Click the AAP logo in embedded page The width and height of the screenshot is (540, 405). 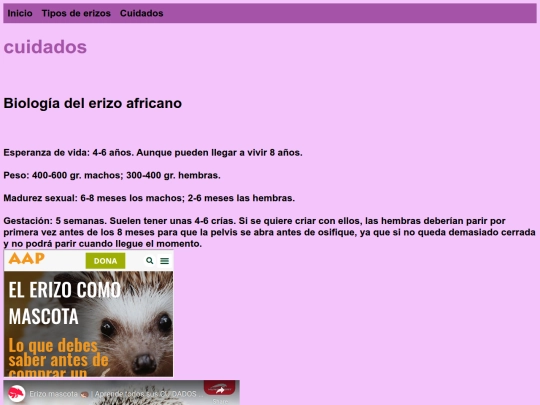pos(27,258)
